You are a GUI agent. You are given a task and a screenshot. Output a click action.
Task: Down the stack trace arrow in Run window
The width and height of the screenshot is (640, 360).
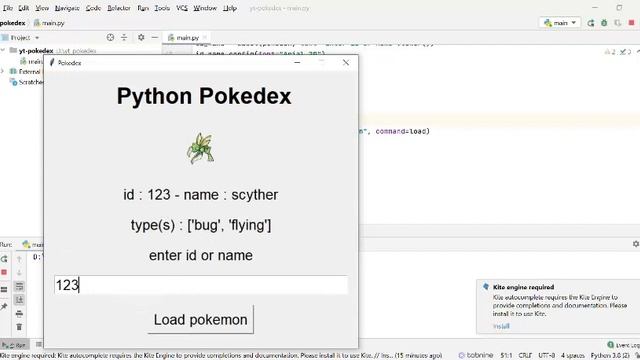[x=19, y=272]
